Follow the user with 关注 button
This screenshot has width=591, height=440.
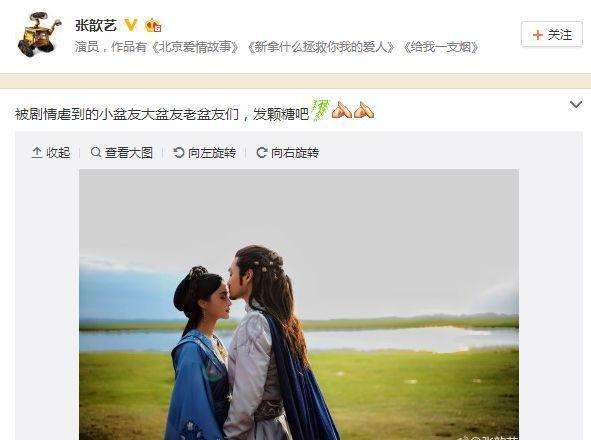552,35
